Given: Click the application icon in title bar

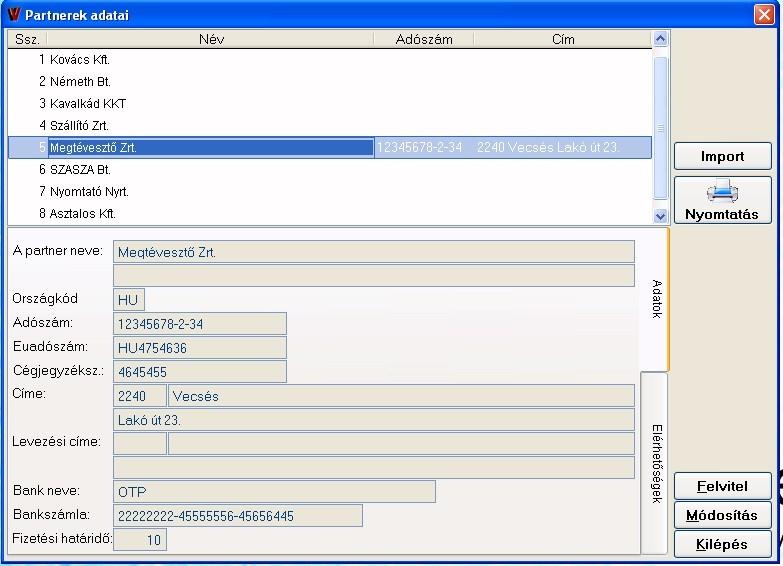Looking at the screenshot, I should (14, 14).
